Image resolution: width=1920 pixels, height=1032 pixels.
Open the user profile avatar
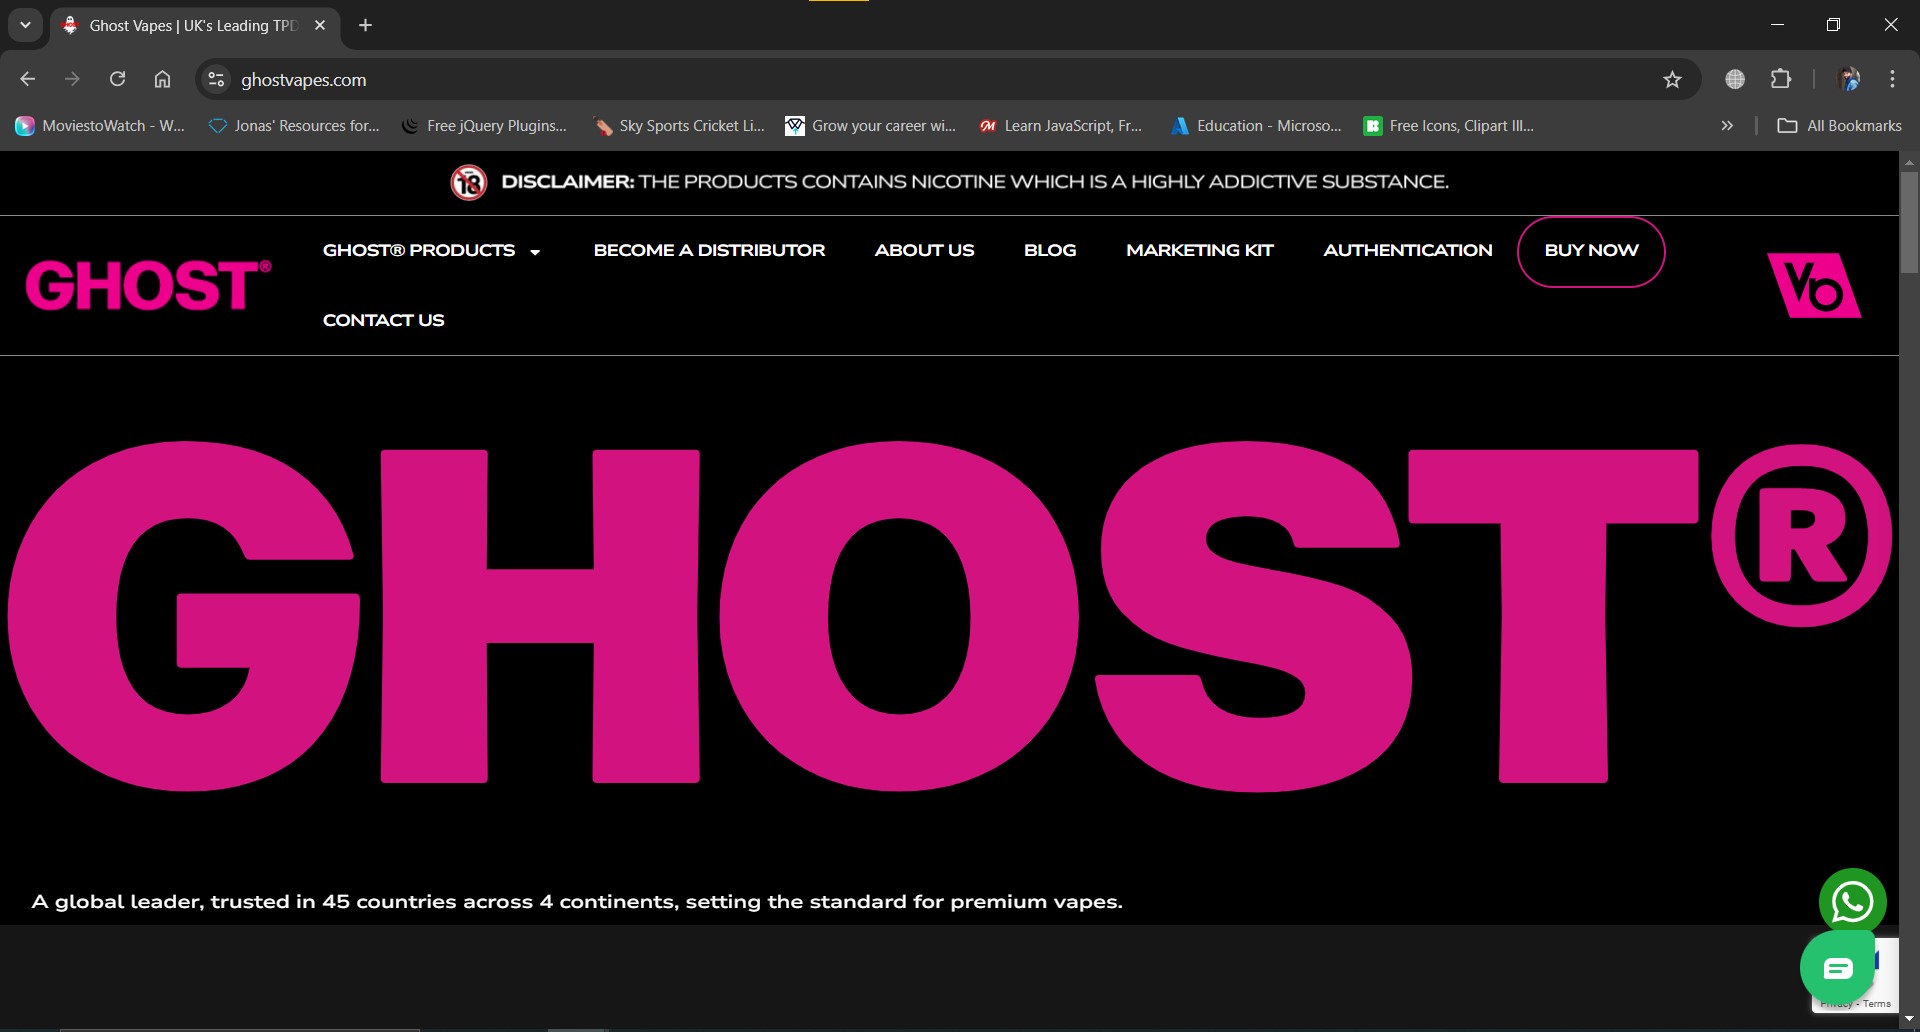pos(1849,80)
